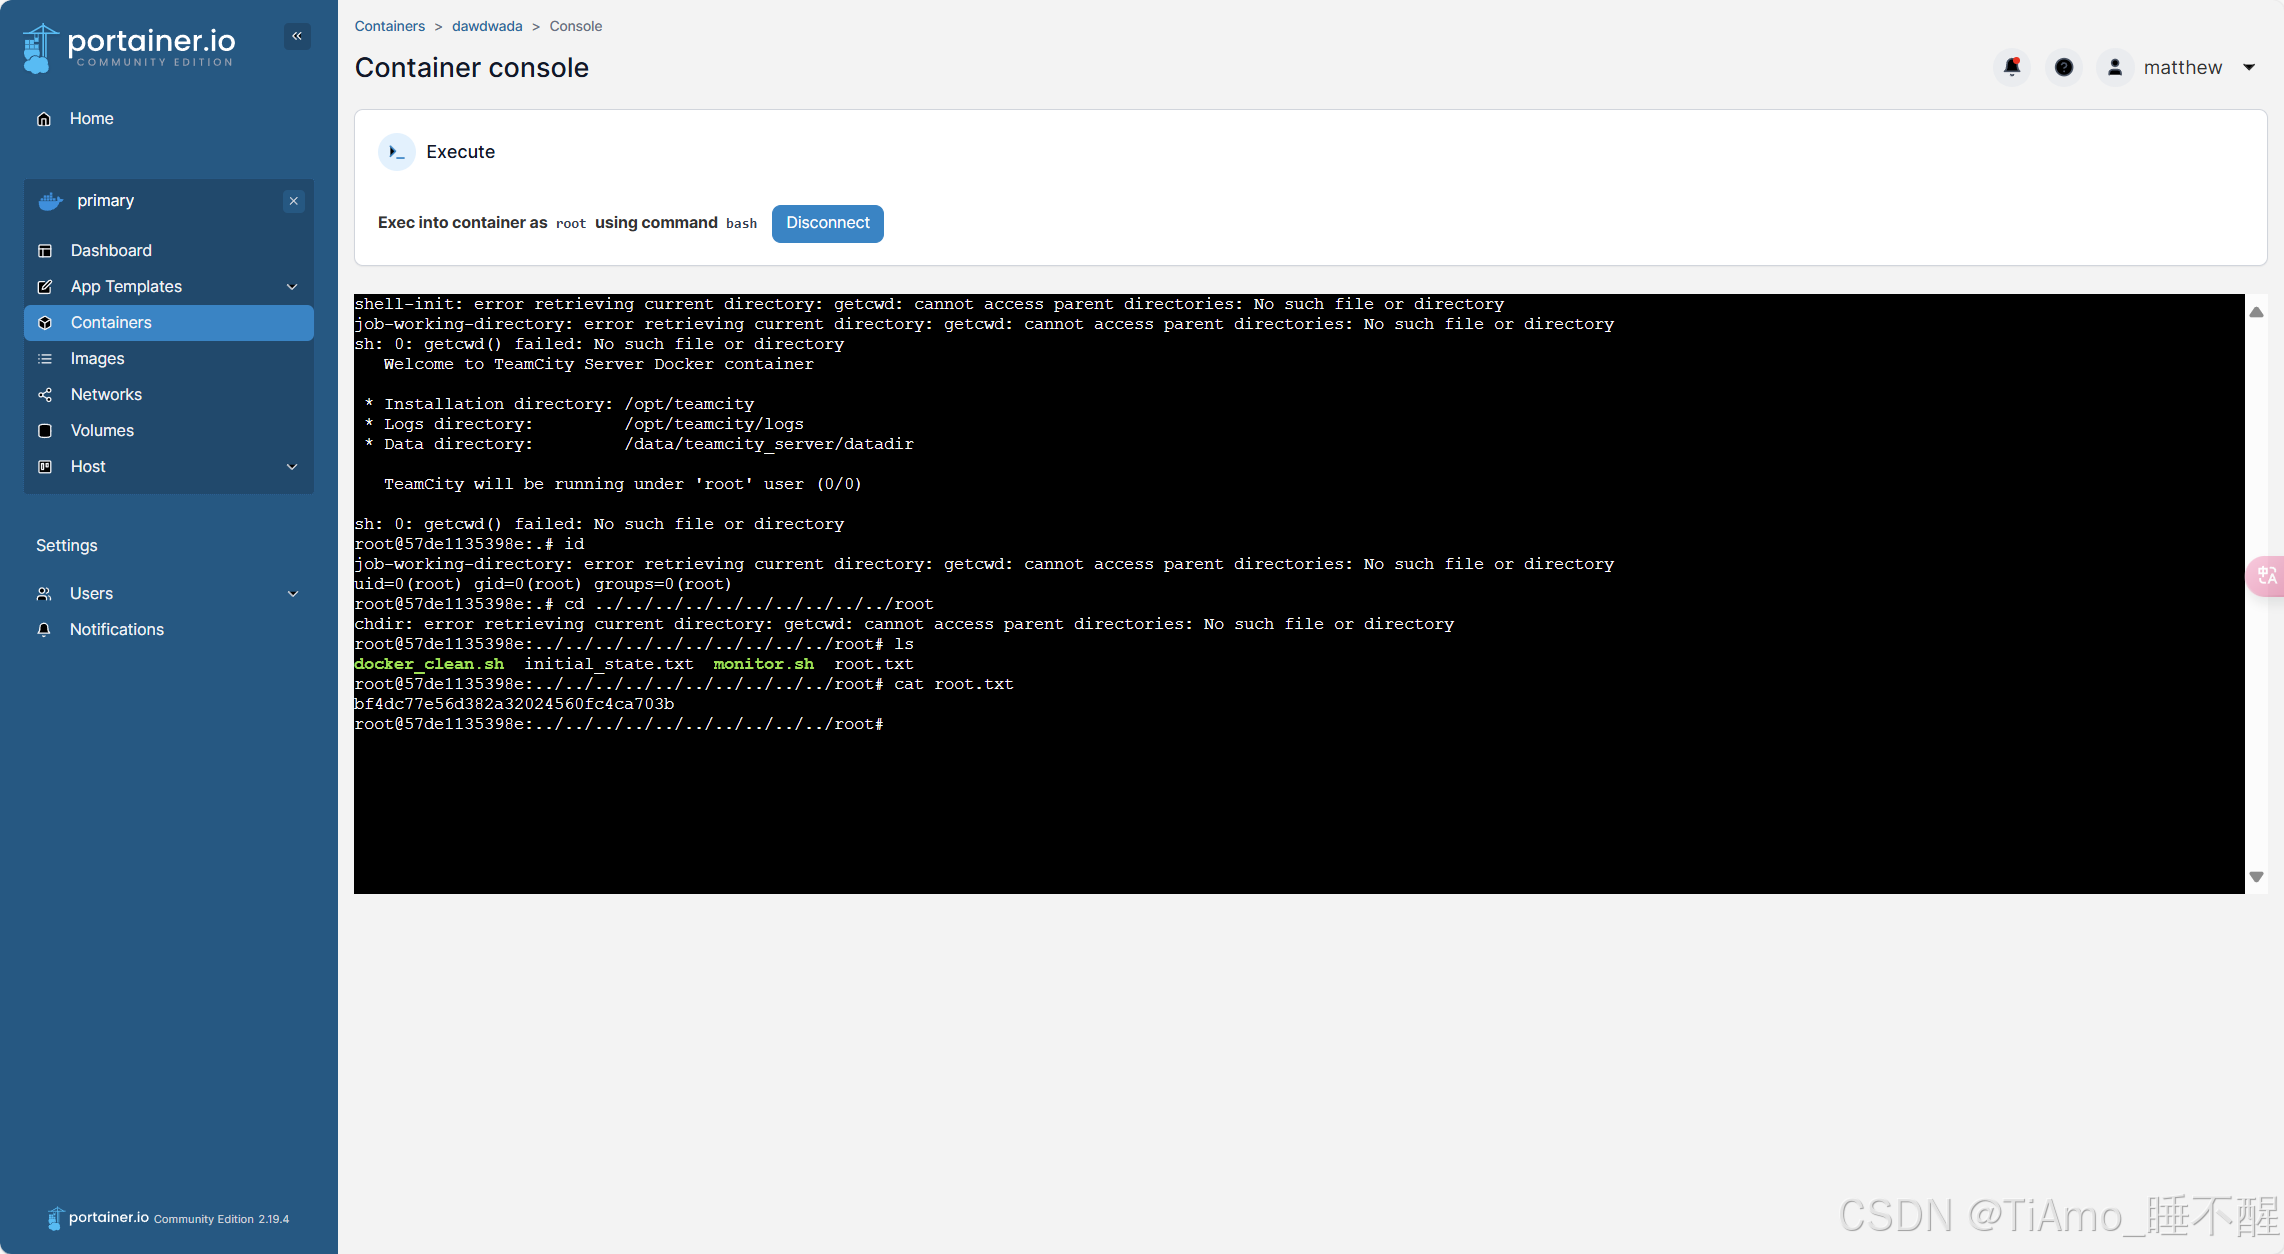Open the Host menu item
Viewport: 2284px width, 1254px height.
[169, 467]
